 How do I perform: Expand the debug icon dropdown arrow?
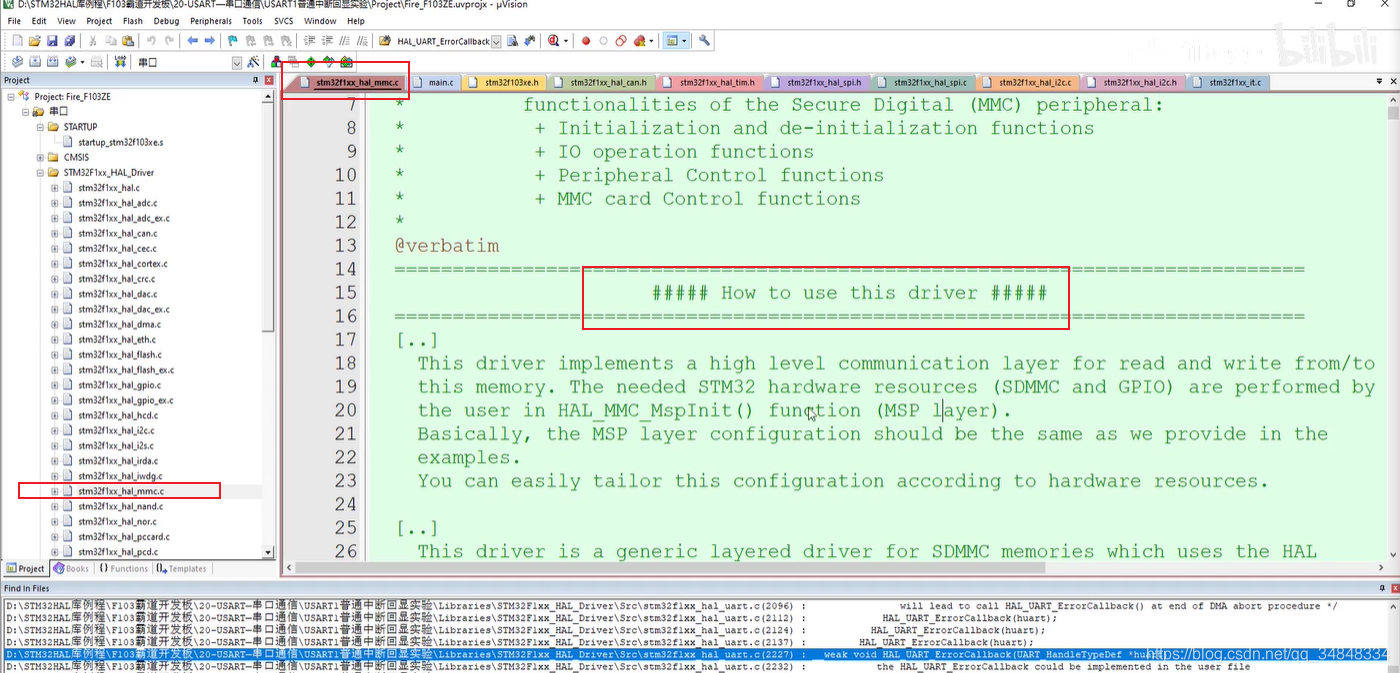[x=566, y=41]
